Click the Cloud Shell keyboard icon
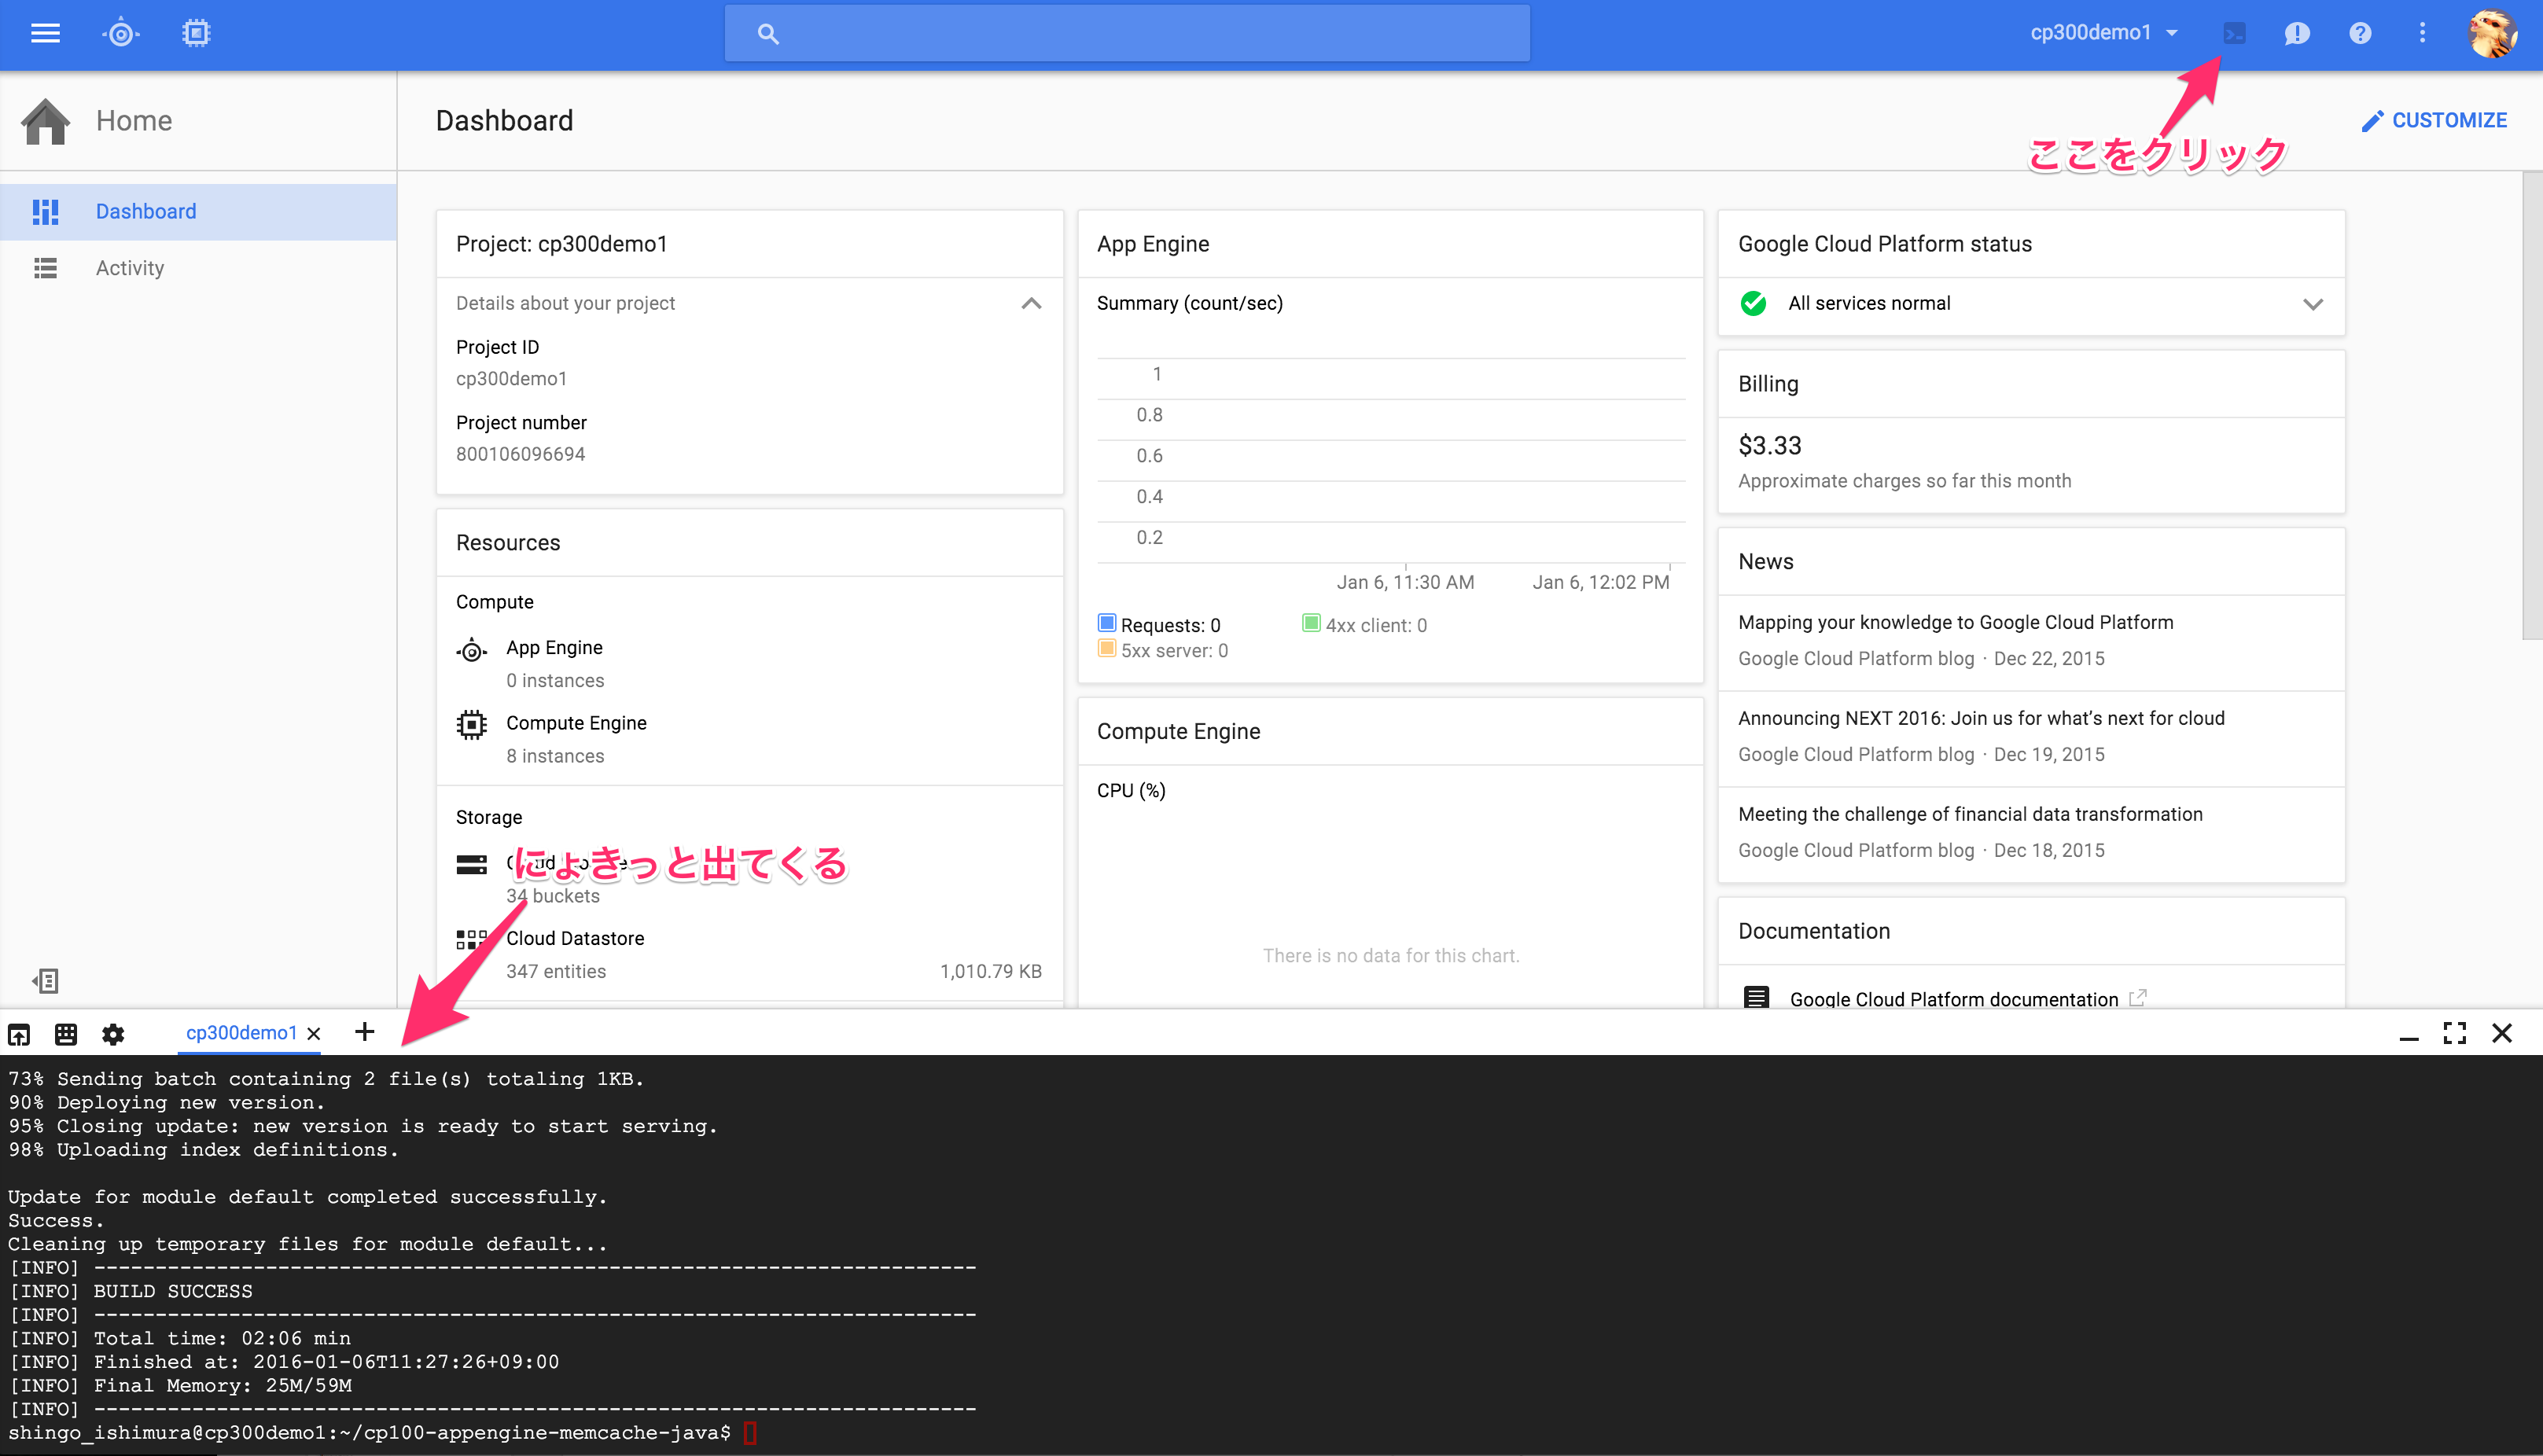The height and width of the screenshot is (1456, 2543). (x=66, y=1034)
